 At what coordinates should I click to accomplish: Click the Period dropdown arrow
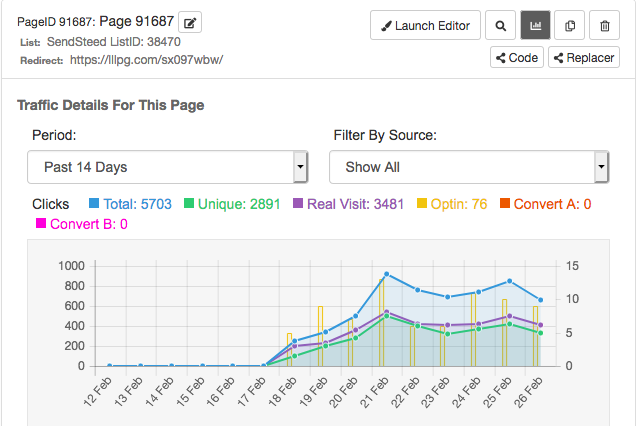300,167
